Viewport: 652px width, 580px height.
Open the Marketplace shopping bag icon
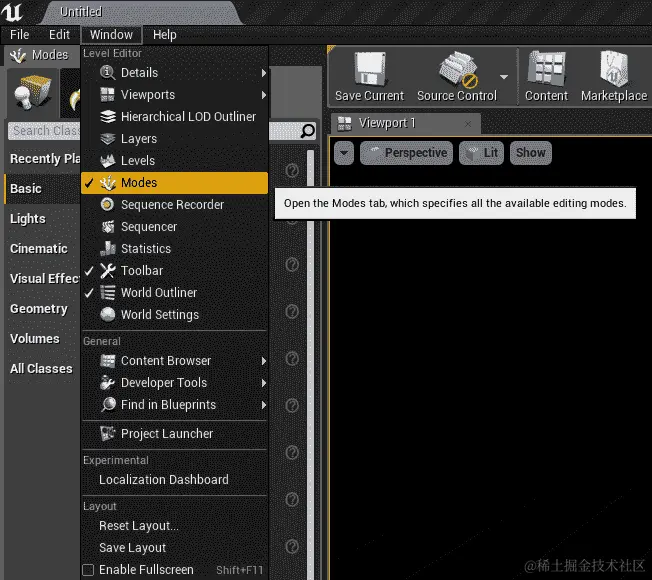pyautogui.click(x=614, y=69)
